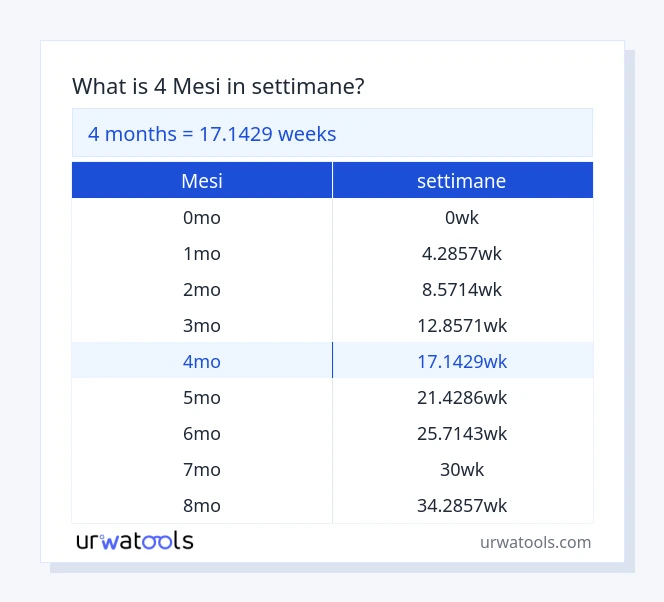Select the highlighted 4mo cell
Viewport: 664px width, 602px height.
coord(202,361)
